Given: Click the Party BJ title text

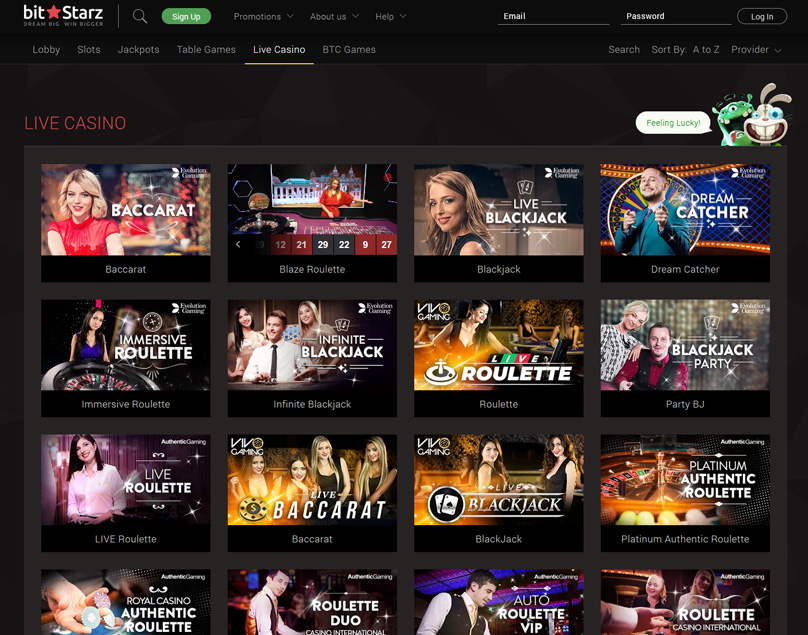Looking at the screenshot, I should (x=685, y=404).
